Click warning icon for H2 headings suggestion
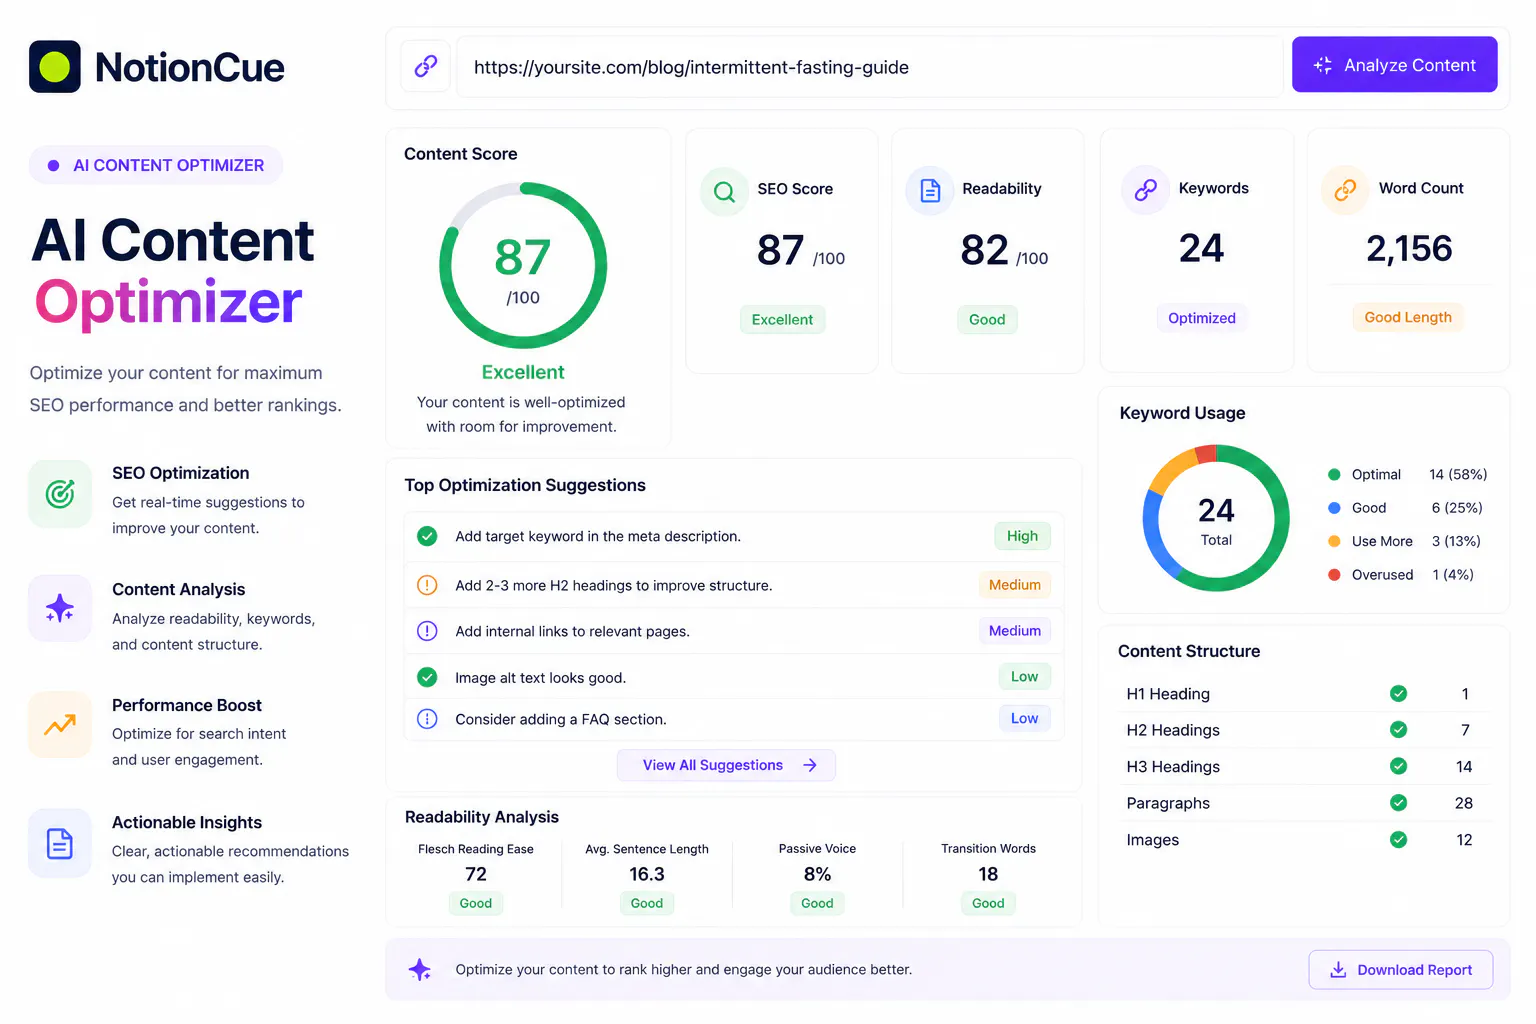 pos(427,585)
